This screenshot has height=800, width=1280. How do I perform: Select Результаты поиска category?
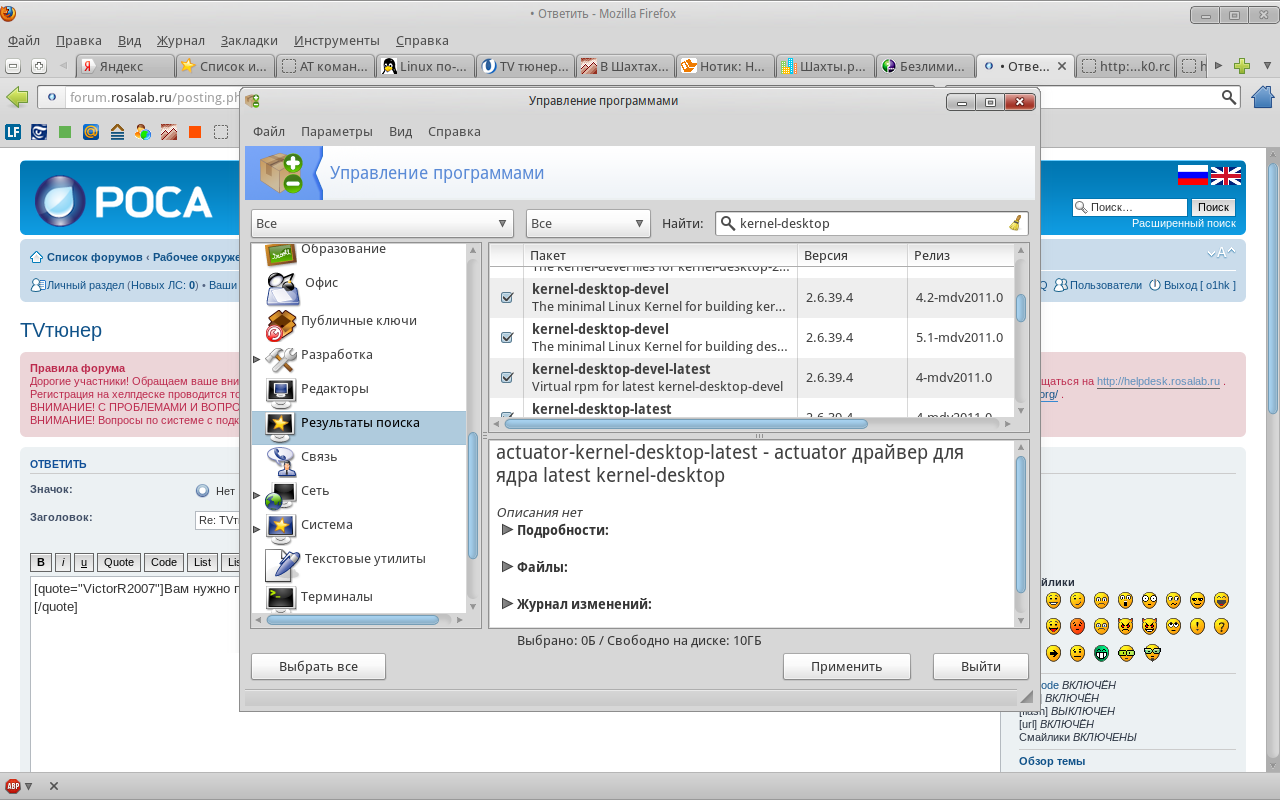tap(359, 426)
